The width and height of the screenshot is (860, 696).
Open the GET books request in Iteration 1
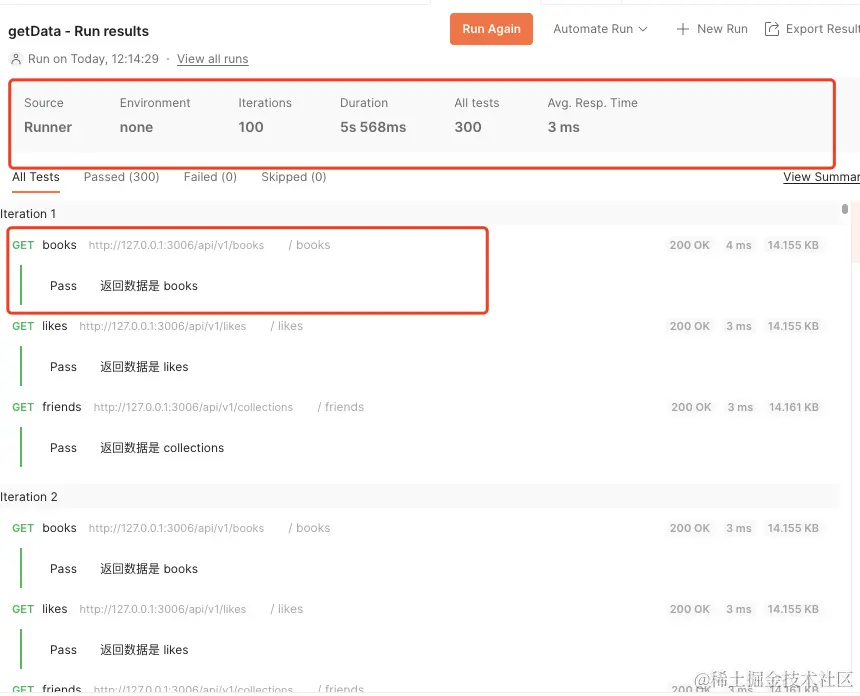pos(60,245)
